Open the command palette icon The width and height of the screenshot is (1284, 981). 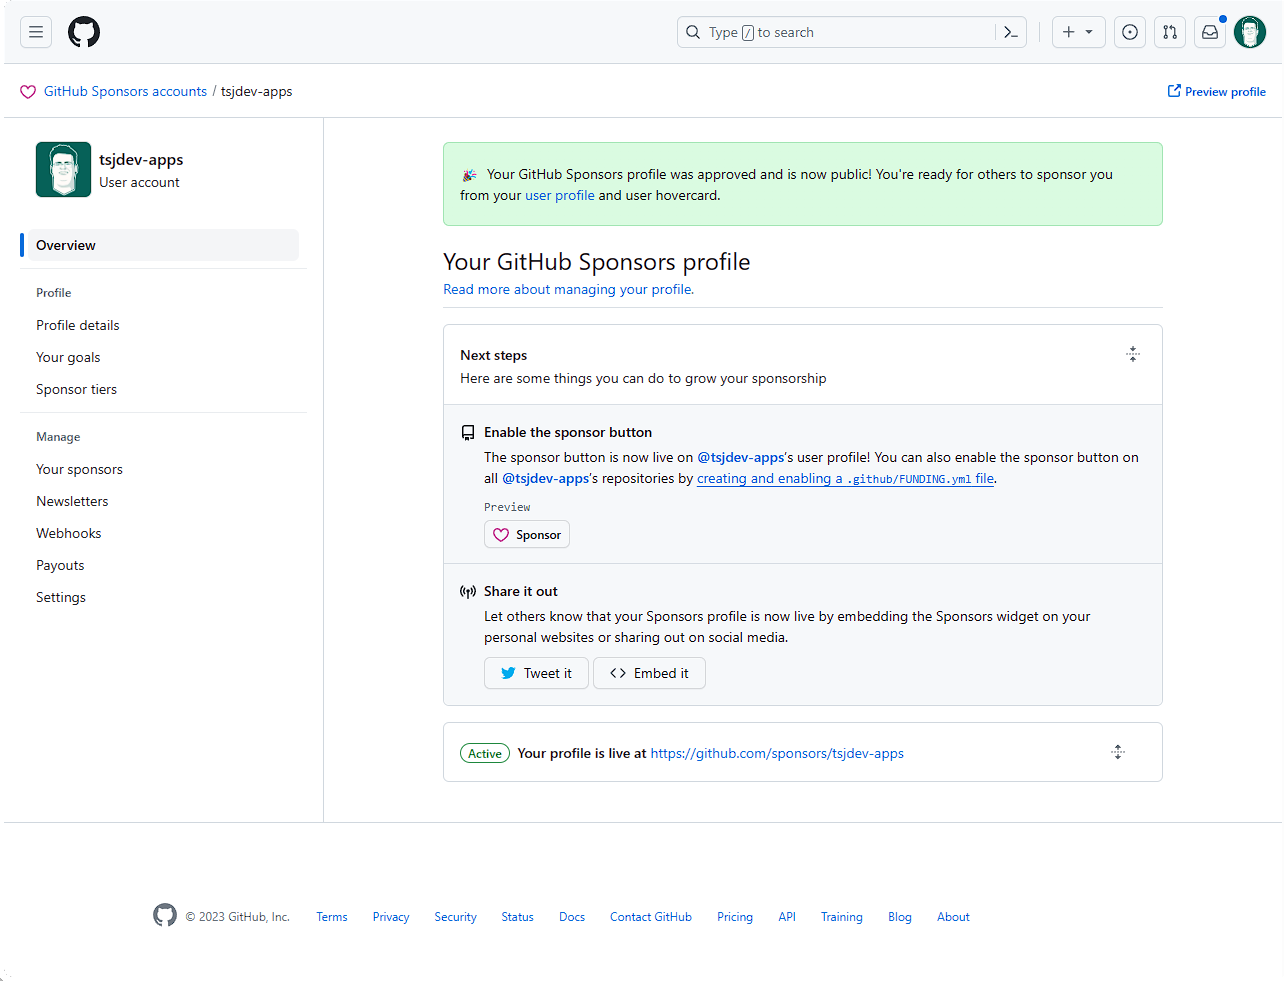click(1011, 32)
